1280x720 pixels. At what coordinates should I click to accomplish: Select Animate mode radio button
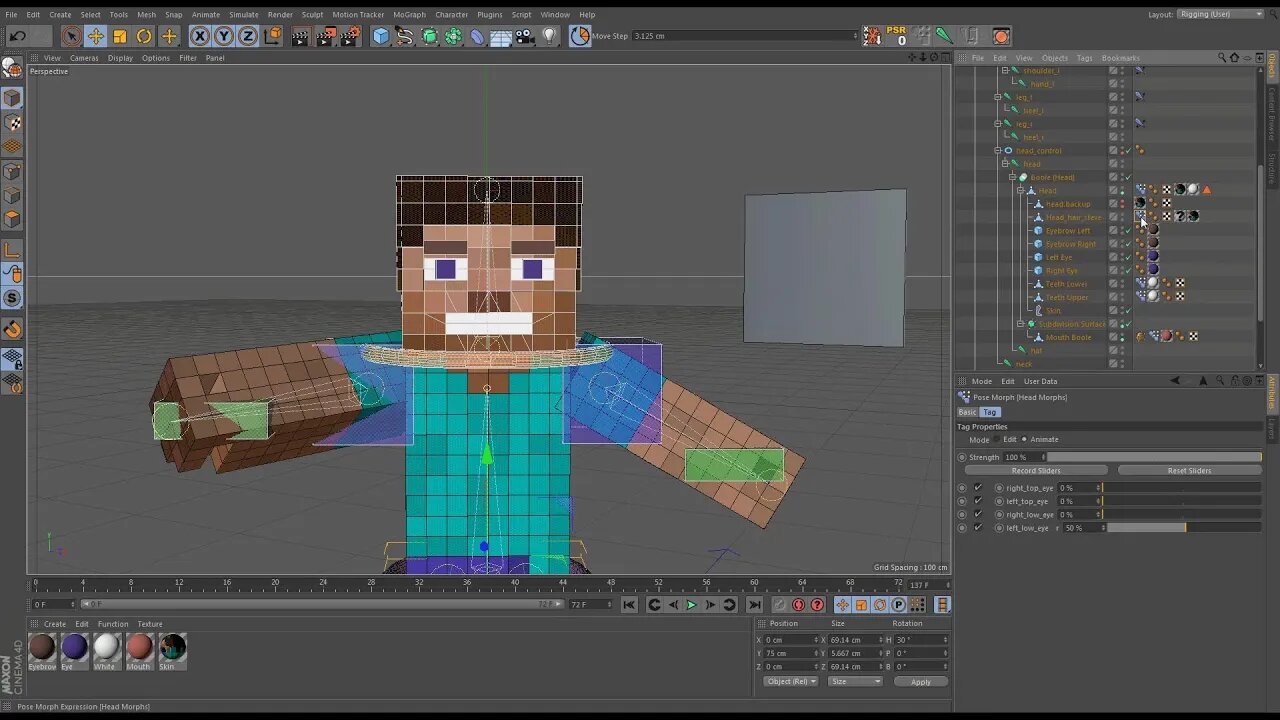tap(1024, 440)
